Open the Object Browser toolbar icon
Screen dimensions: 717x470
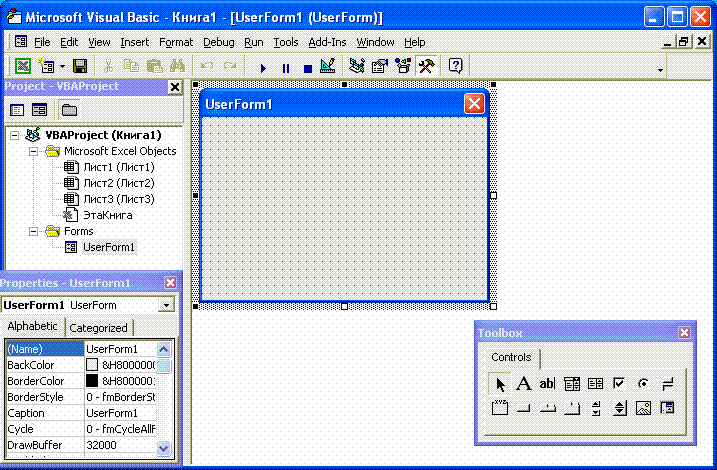[x=403, y=66]
